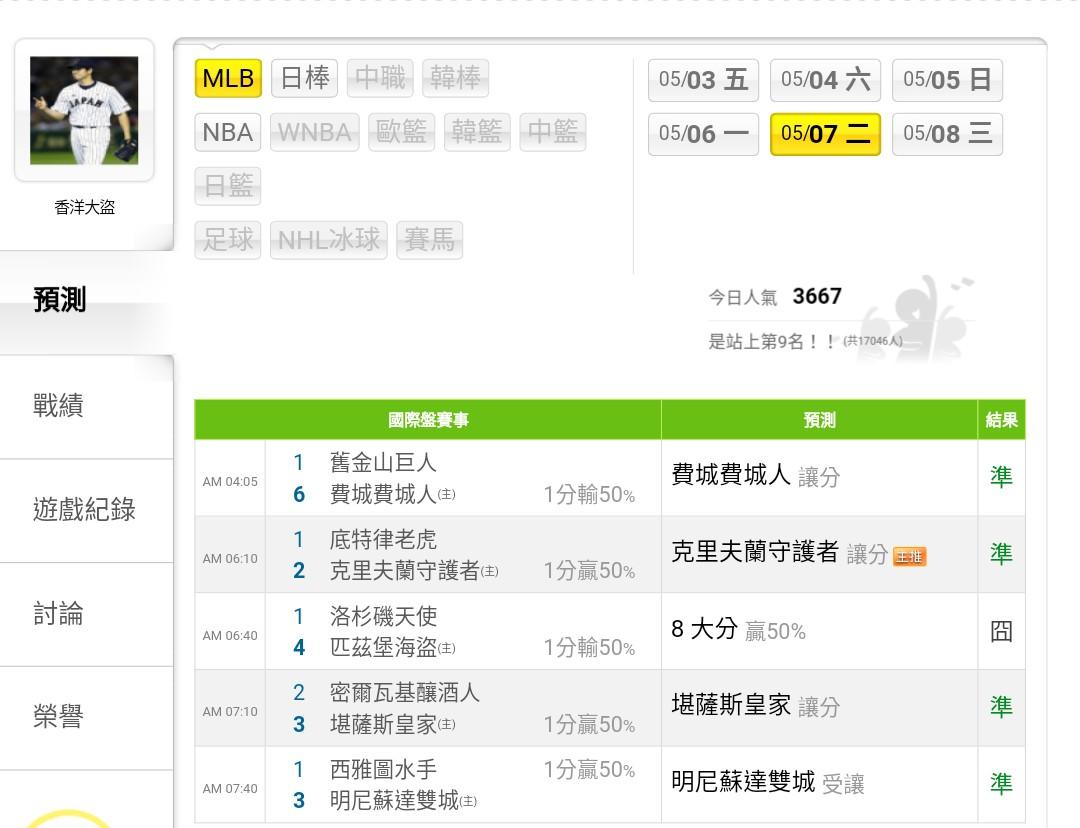Click the 結果 column header
Screen dimensions: 1080x828
(x=1001, y=420)
